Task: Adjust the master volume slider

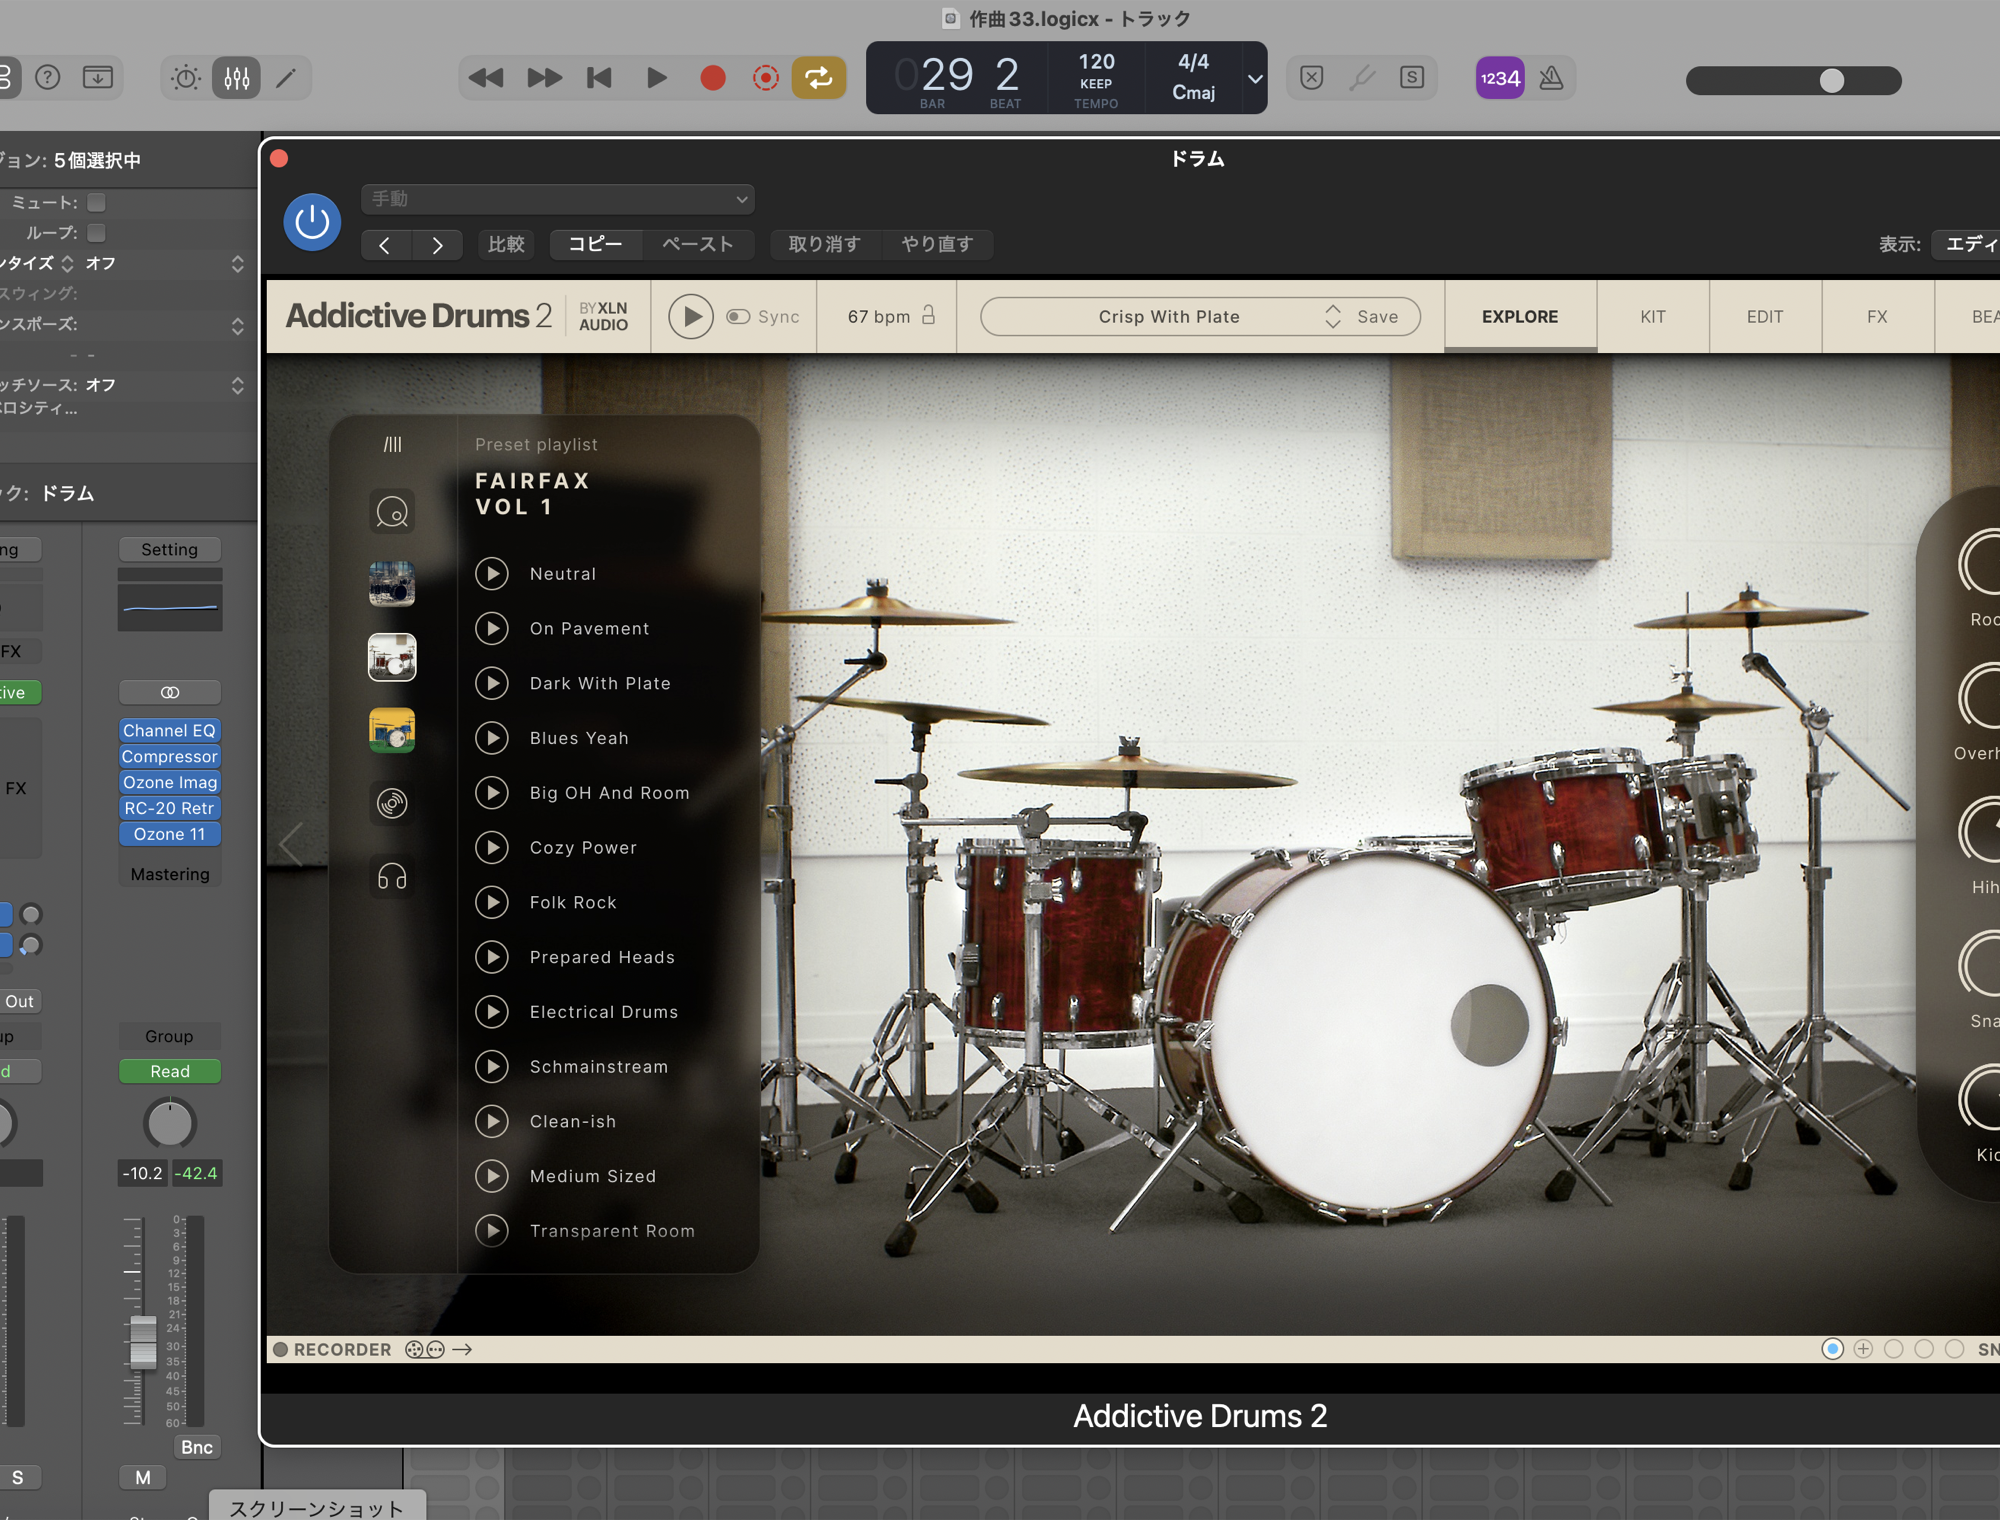Action: click(x=1831, y=81)
